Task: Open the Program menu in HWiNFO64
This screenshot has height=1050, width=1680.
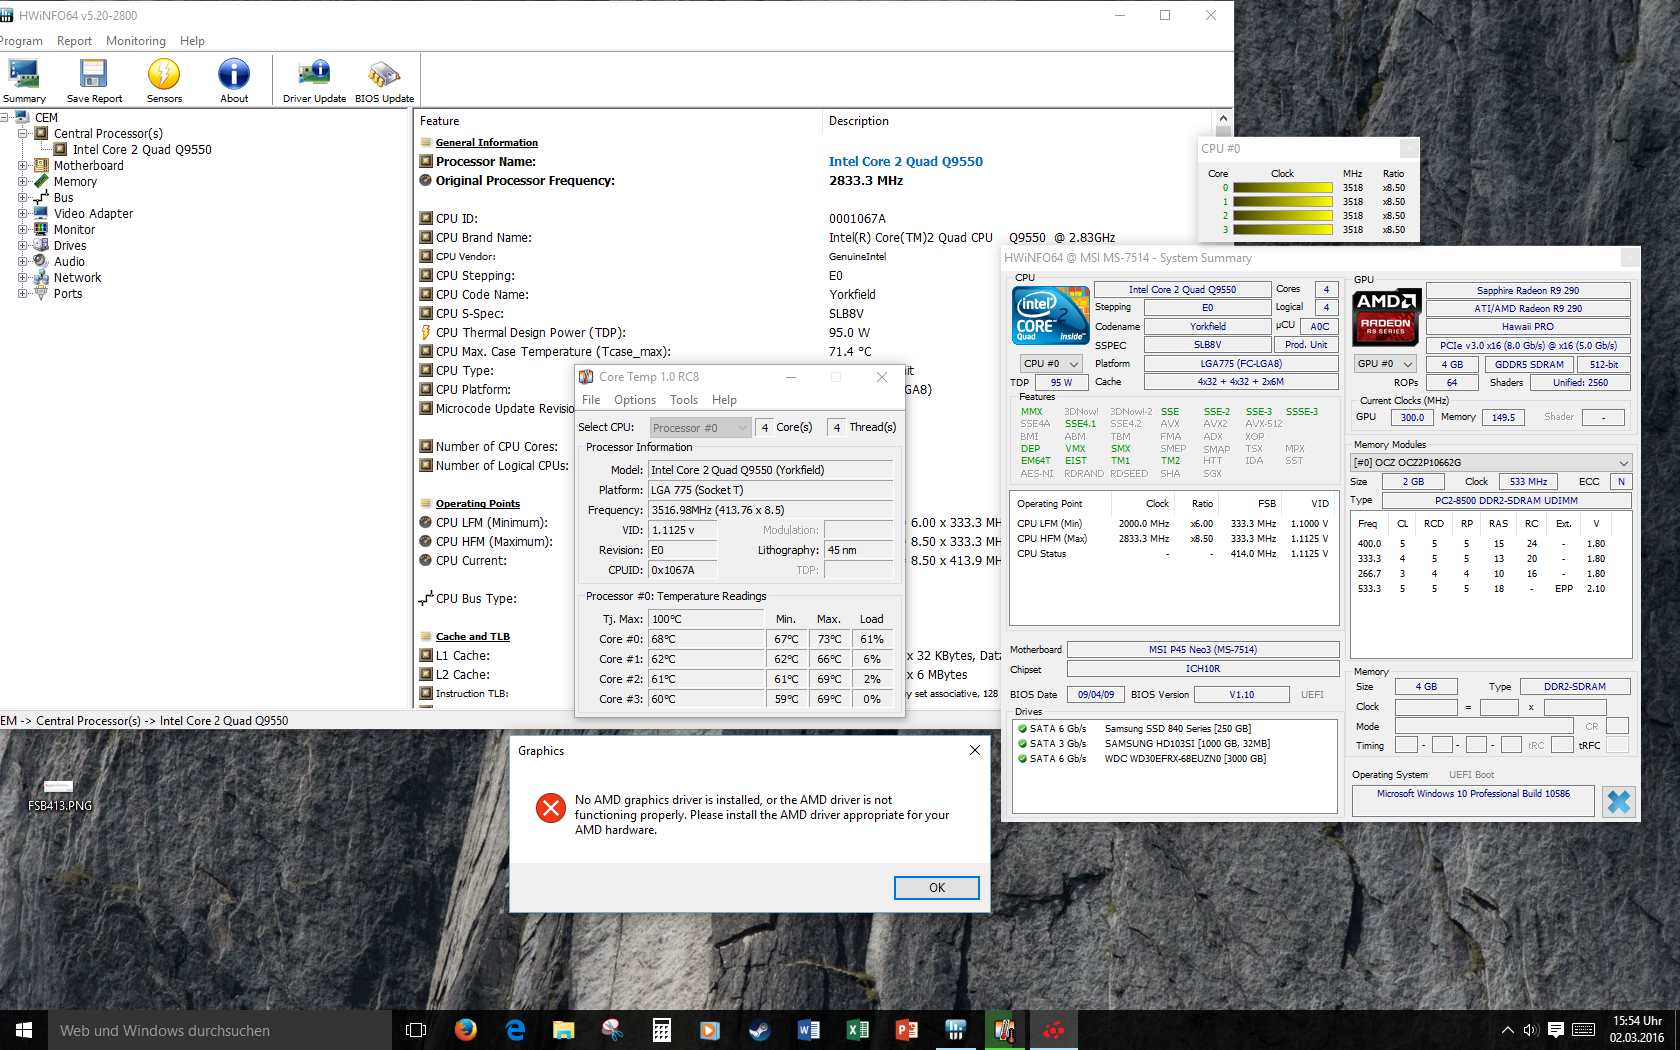Action: (x=21, y=41)
